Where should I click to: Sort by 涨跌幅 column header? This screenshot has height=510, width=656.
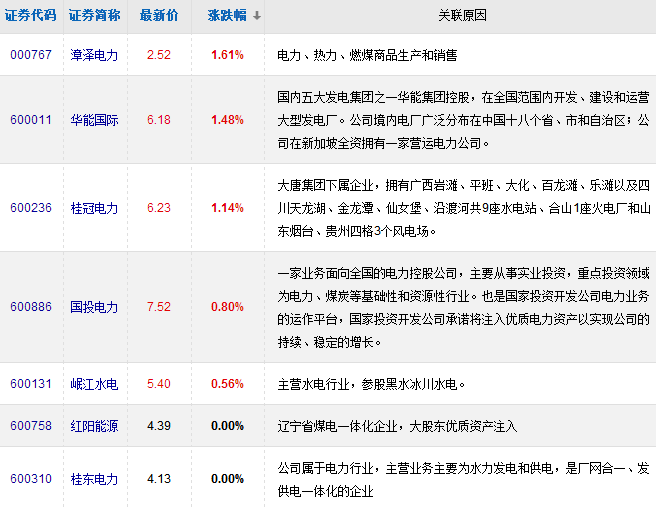pos(227,15)
